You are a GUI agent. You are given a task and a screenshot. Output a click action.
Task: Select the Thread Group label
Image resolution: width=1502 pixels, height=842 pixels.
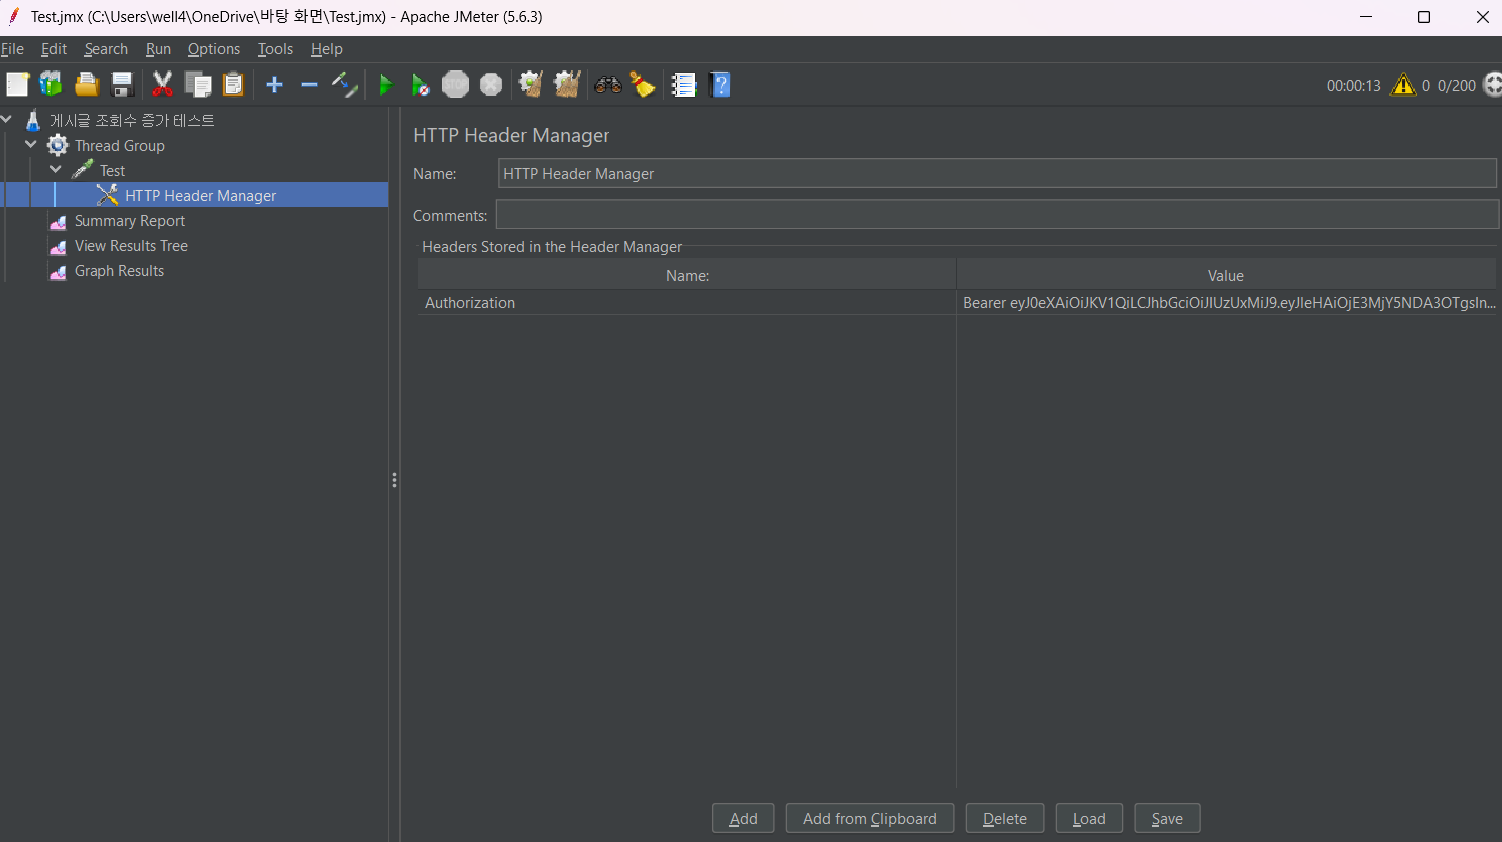119,146
